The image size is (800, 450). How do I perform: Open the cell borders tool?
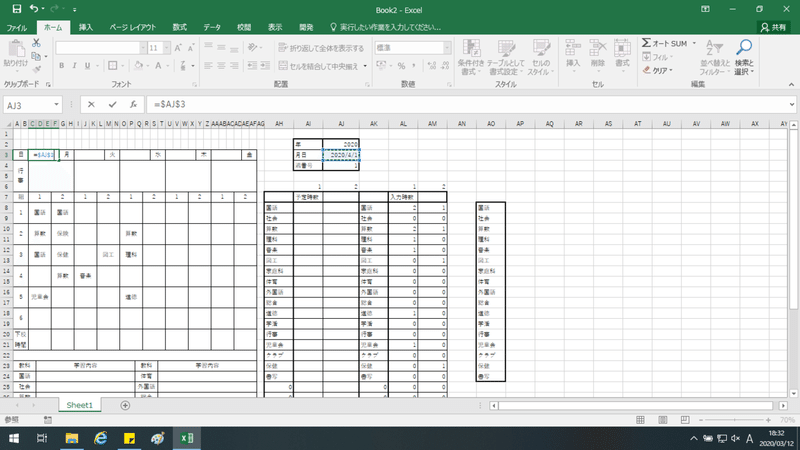113,66
